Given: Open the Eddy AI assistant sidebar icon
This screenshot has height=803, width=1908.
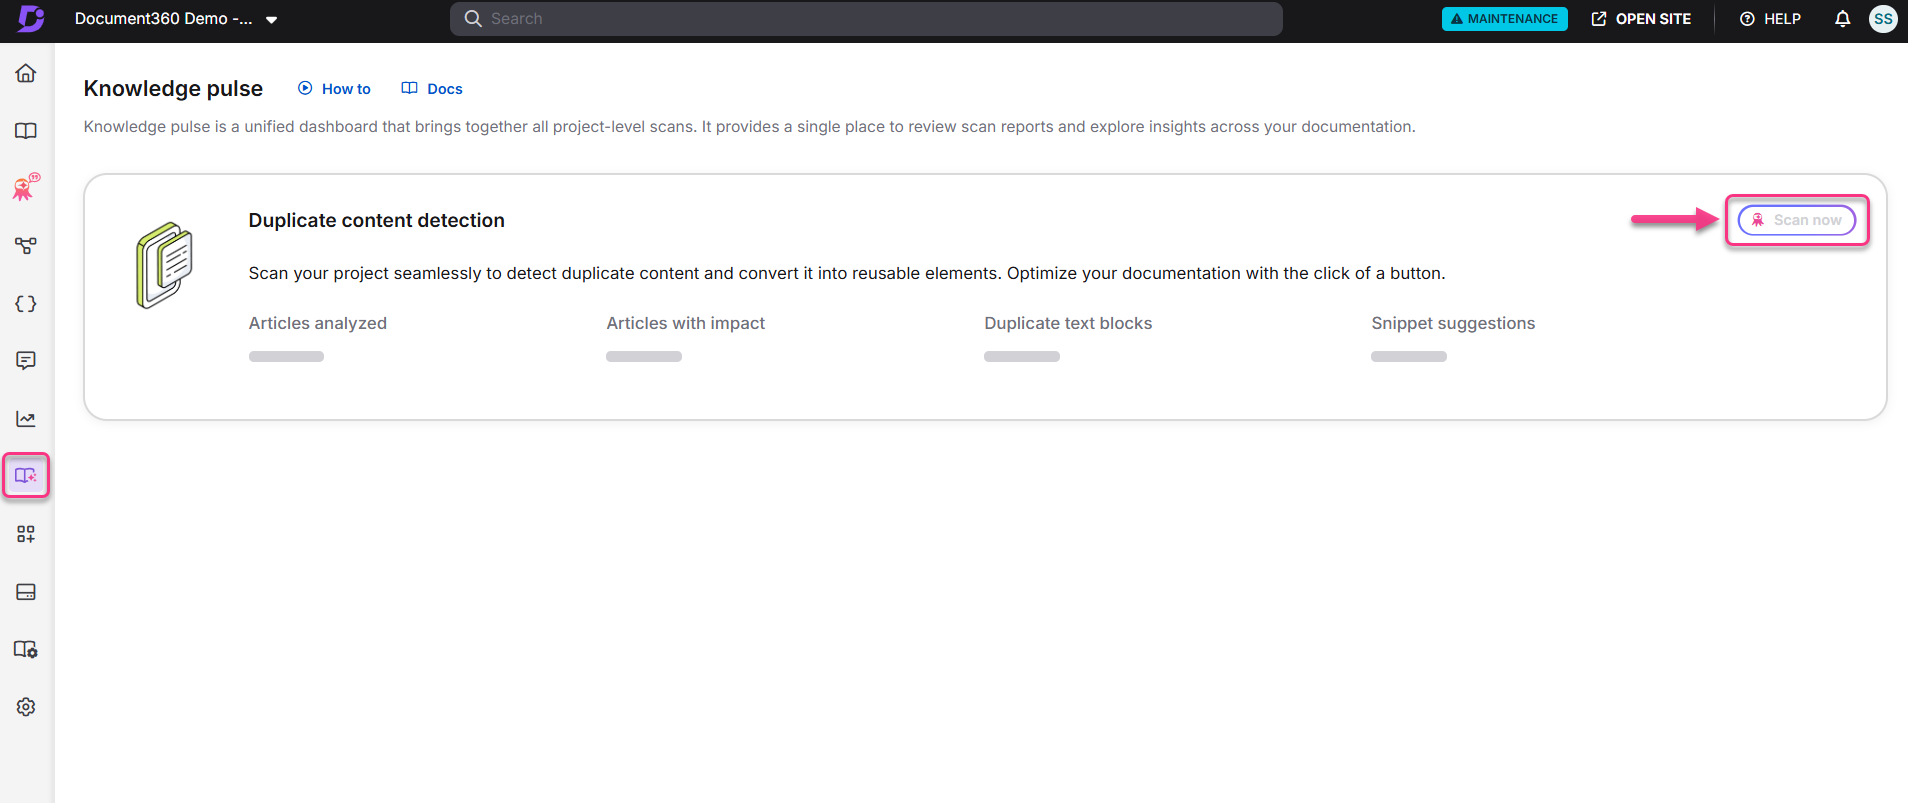Looking at the screenshot, I should 26,187.
